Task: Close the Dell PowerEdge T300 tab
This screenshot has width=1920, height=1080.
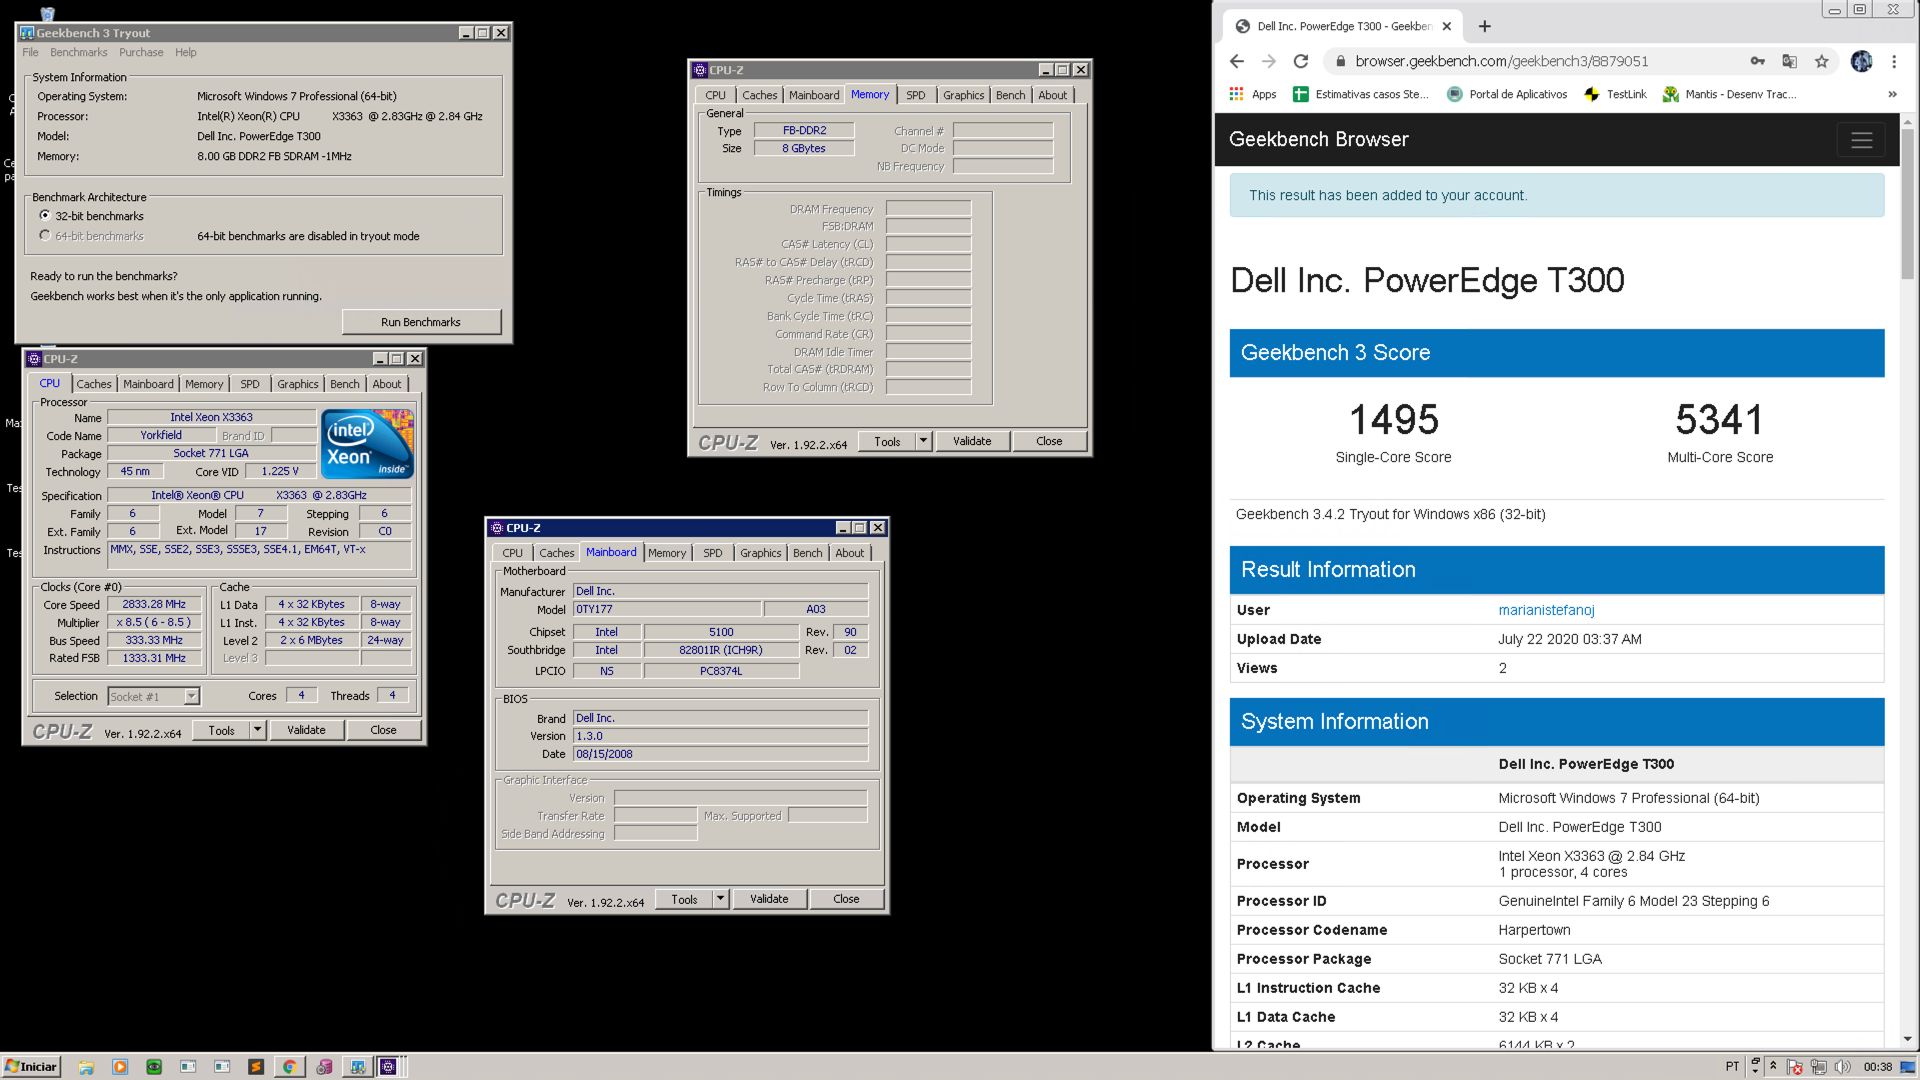Action: 1447,26
